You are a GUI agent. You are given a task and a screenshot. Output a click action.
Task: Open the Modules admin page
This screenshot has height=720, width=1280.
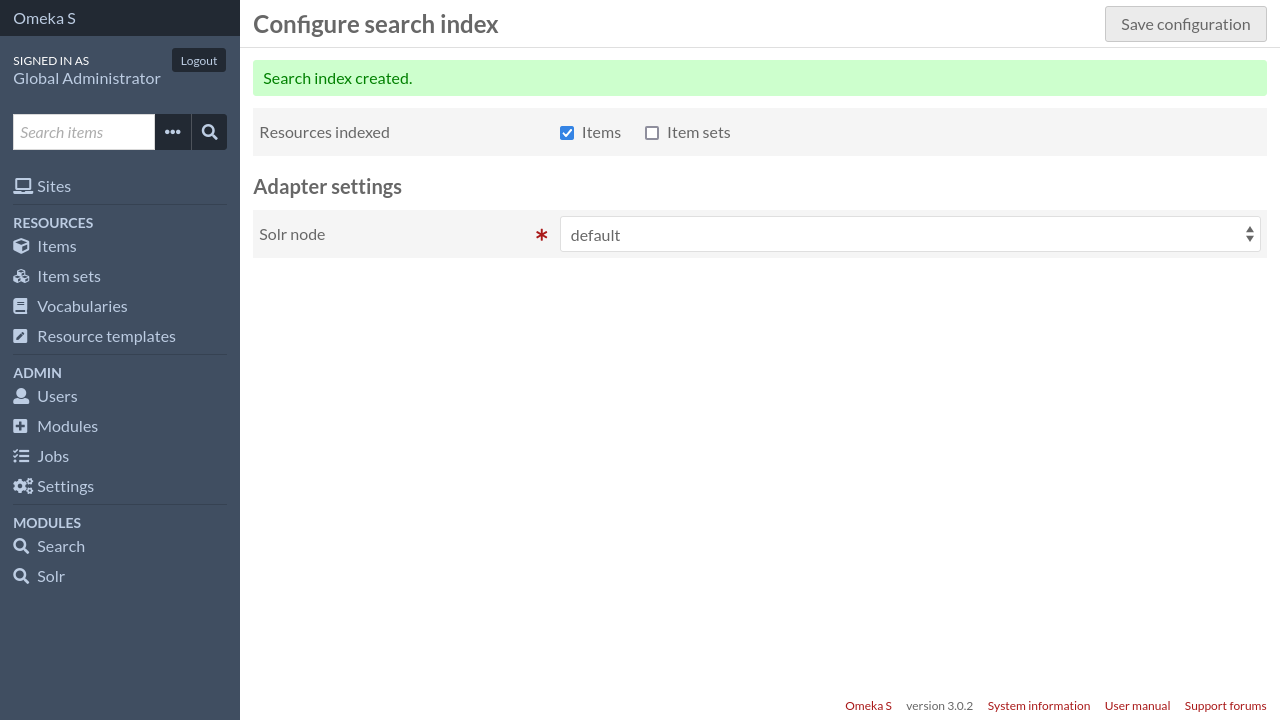tap(67, 426)
